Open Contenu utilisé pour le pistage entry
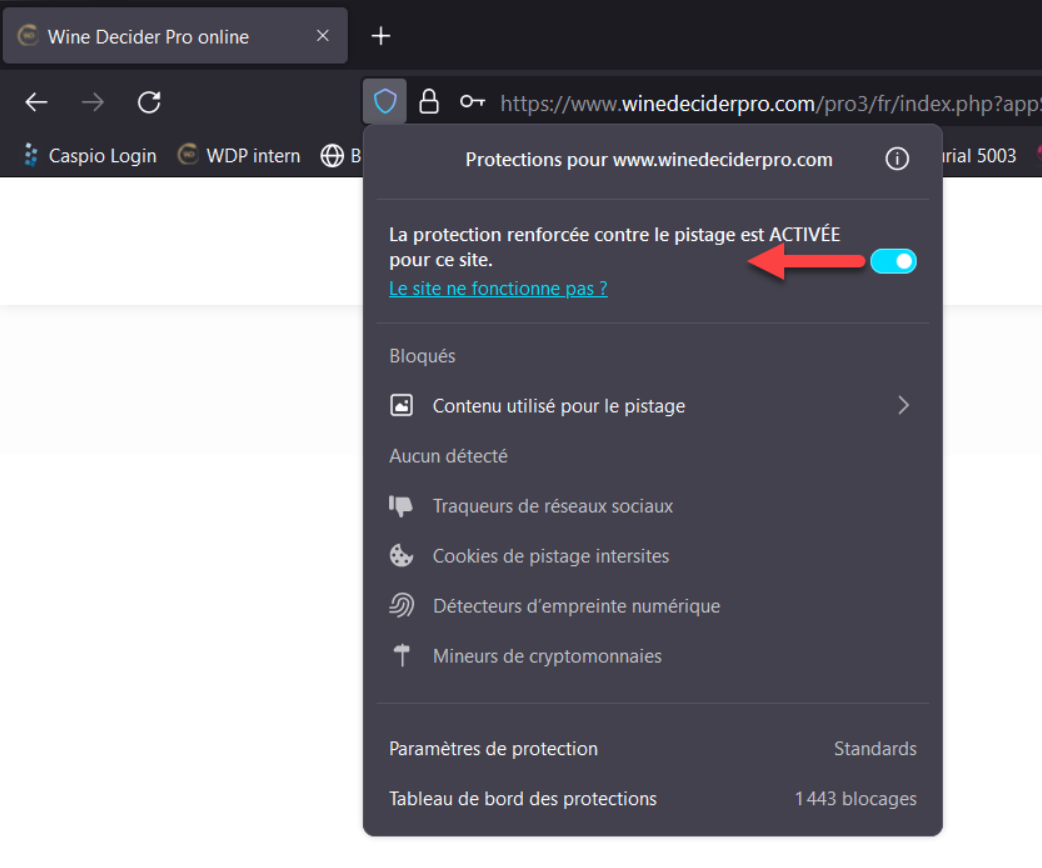 pos(653,405)
